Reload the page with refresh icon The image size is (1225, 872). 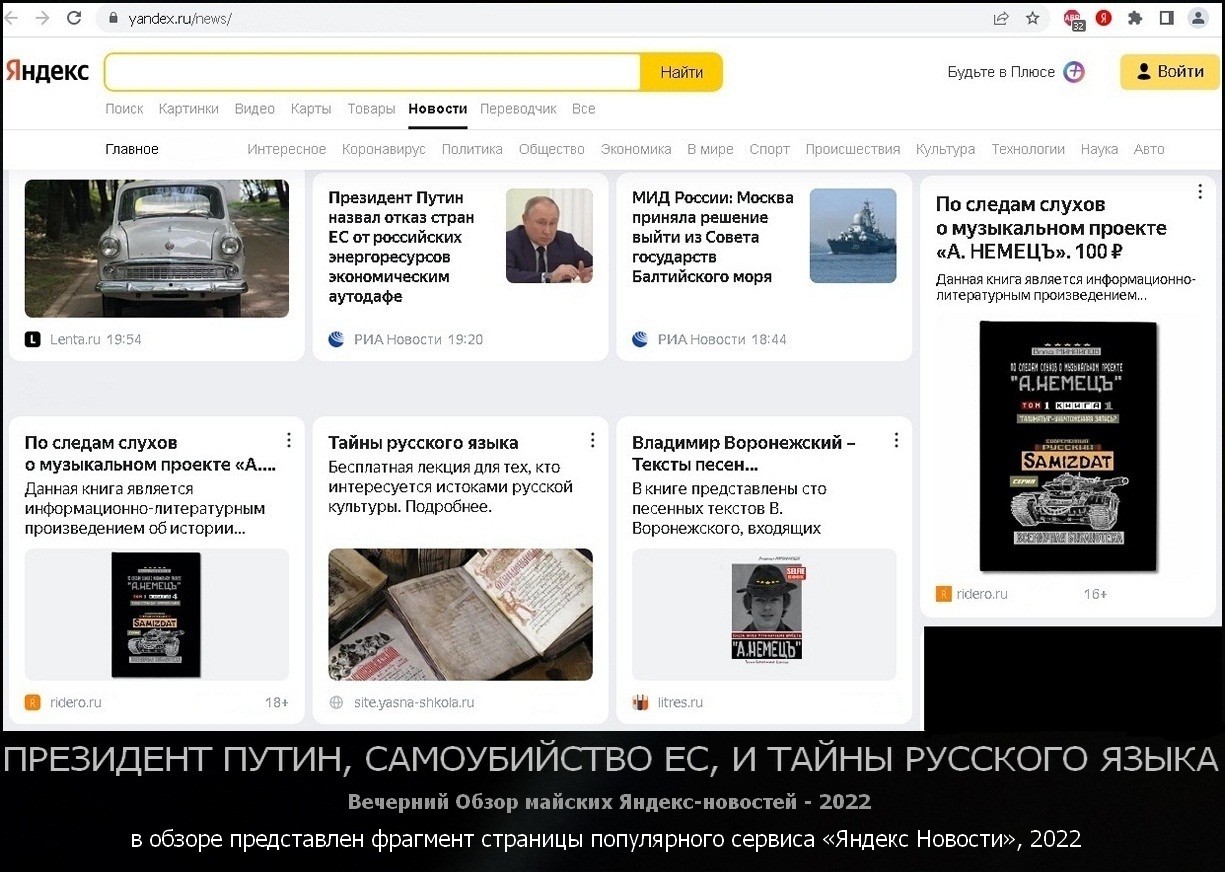[x=74, y=18]
